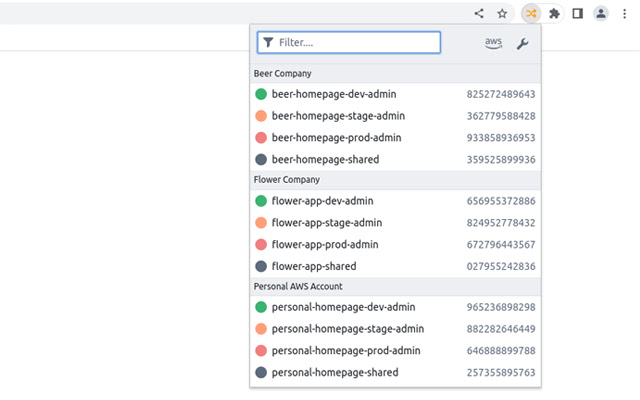Click account ID 027955242836
The width and height of the screenshot is (640, 400).
coord(501,267)
